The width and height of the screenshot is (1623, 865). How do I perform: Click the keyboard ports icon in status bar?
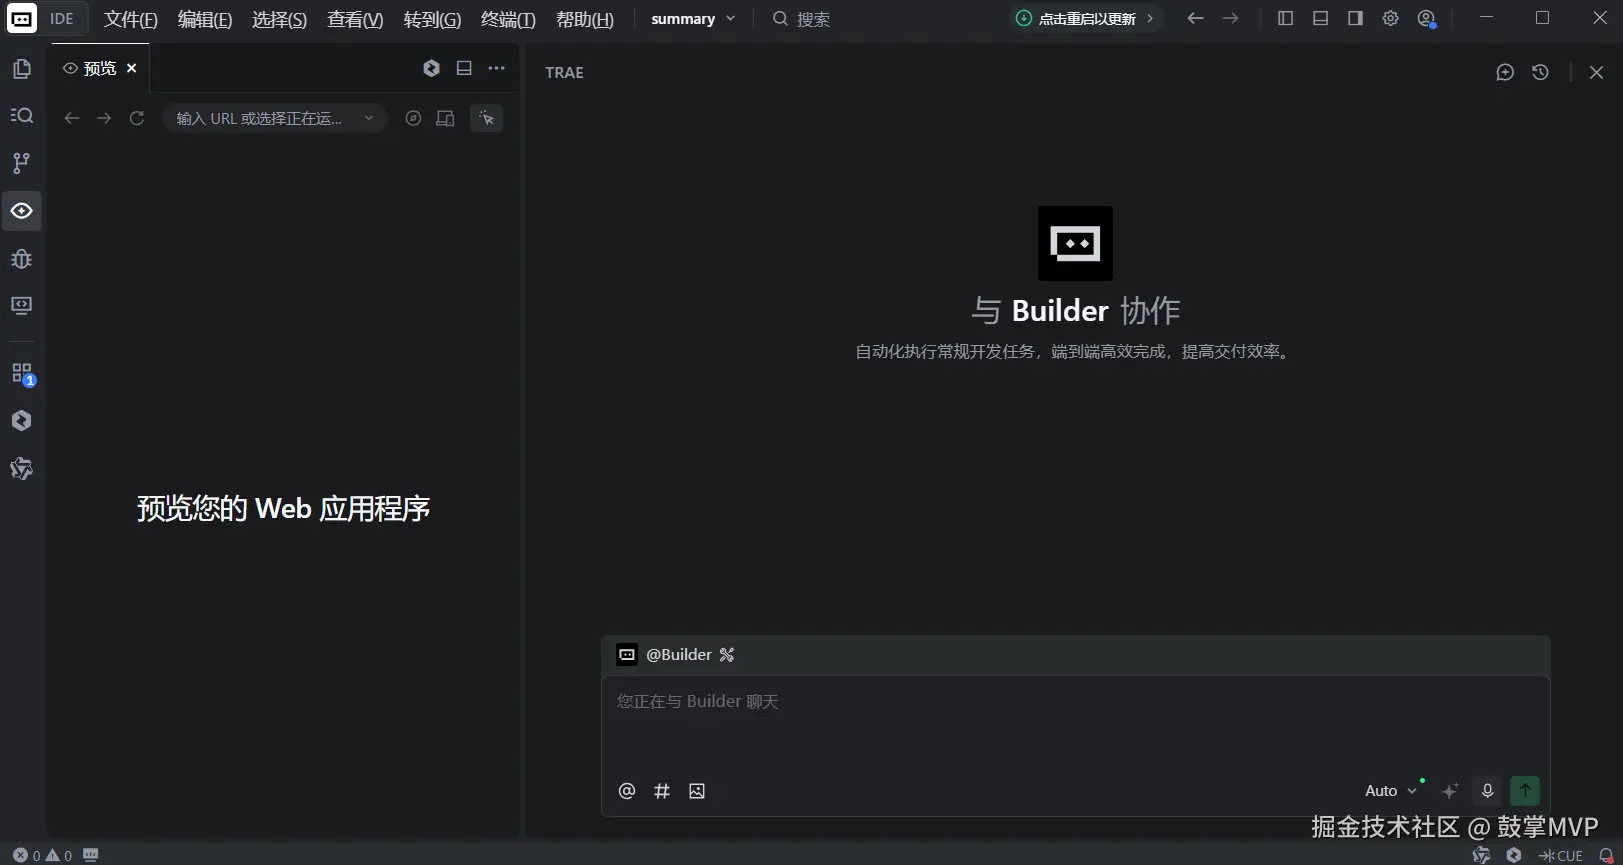[91, 856]
